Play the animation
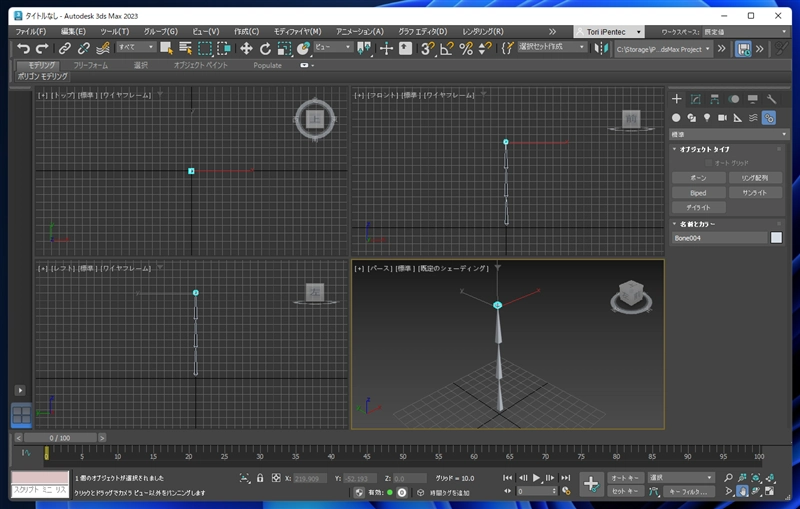Screen dimensions: 800x509 (536, 478)
